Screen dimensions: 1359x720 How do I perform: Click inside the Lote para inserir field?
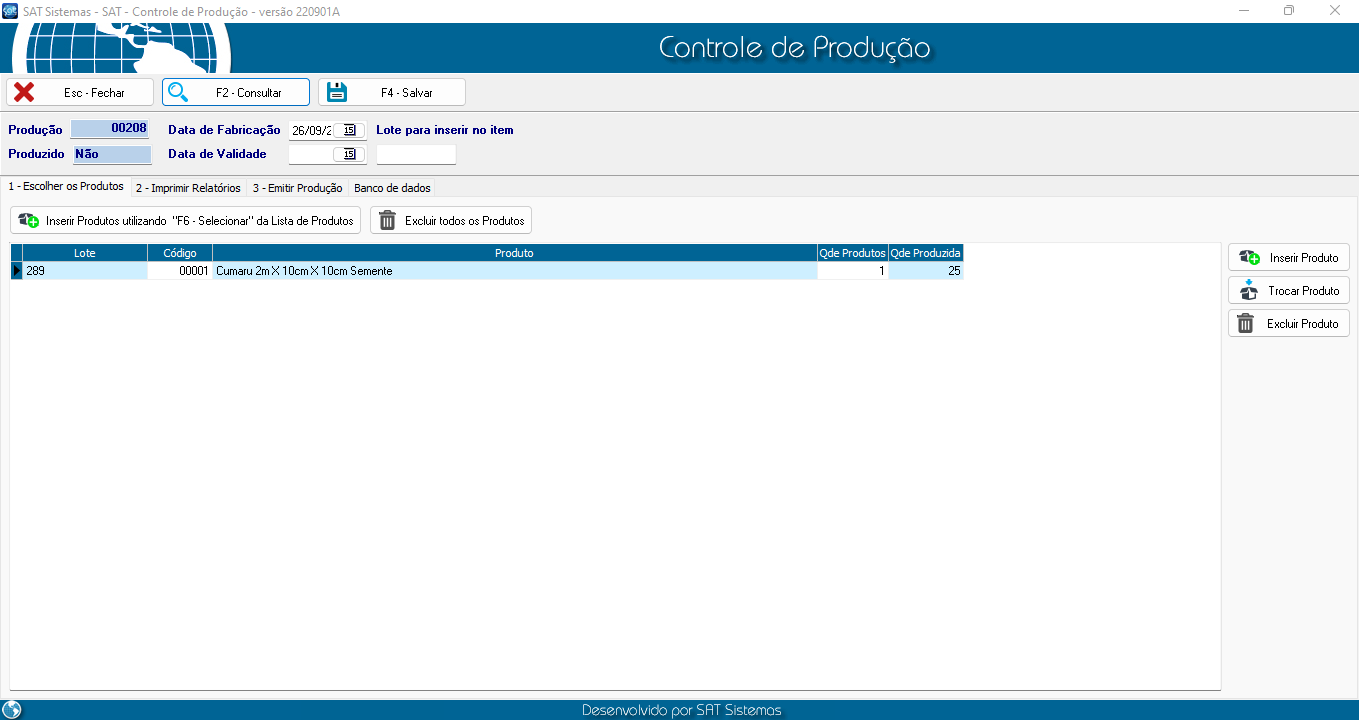pos(416,154)
